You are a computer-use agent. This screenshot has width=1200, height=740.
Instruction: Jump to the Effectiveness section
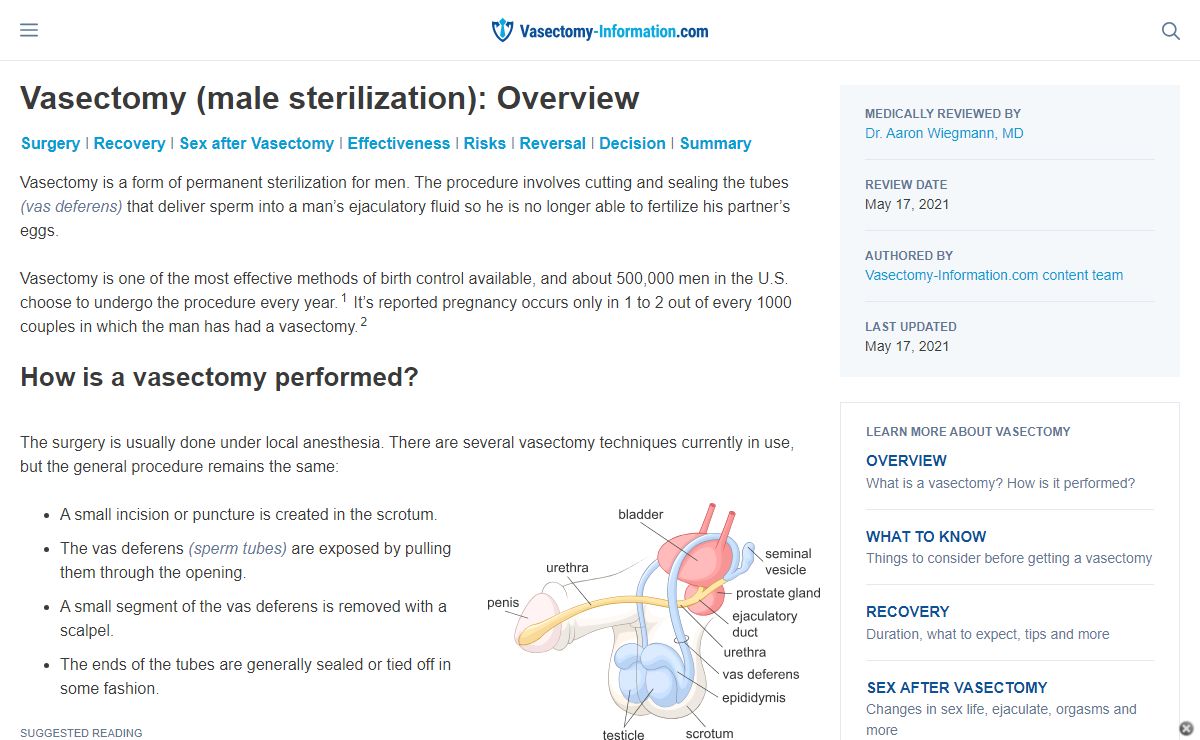point(399,143)
